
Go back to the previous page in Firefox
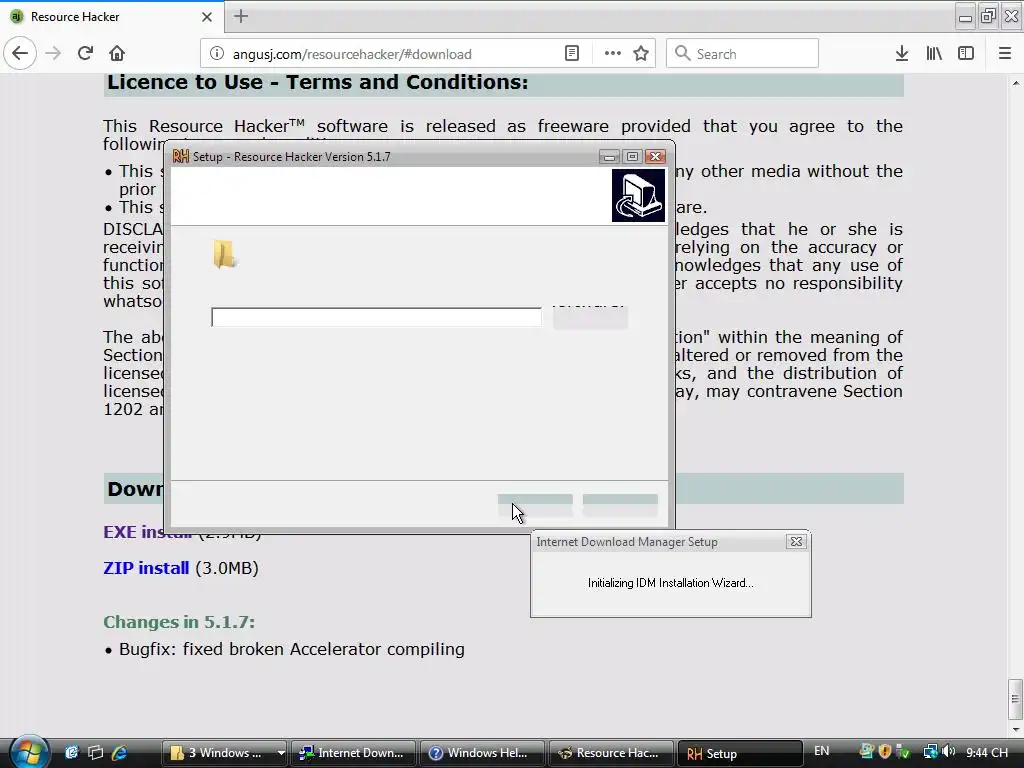coord(20,54)
